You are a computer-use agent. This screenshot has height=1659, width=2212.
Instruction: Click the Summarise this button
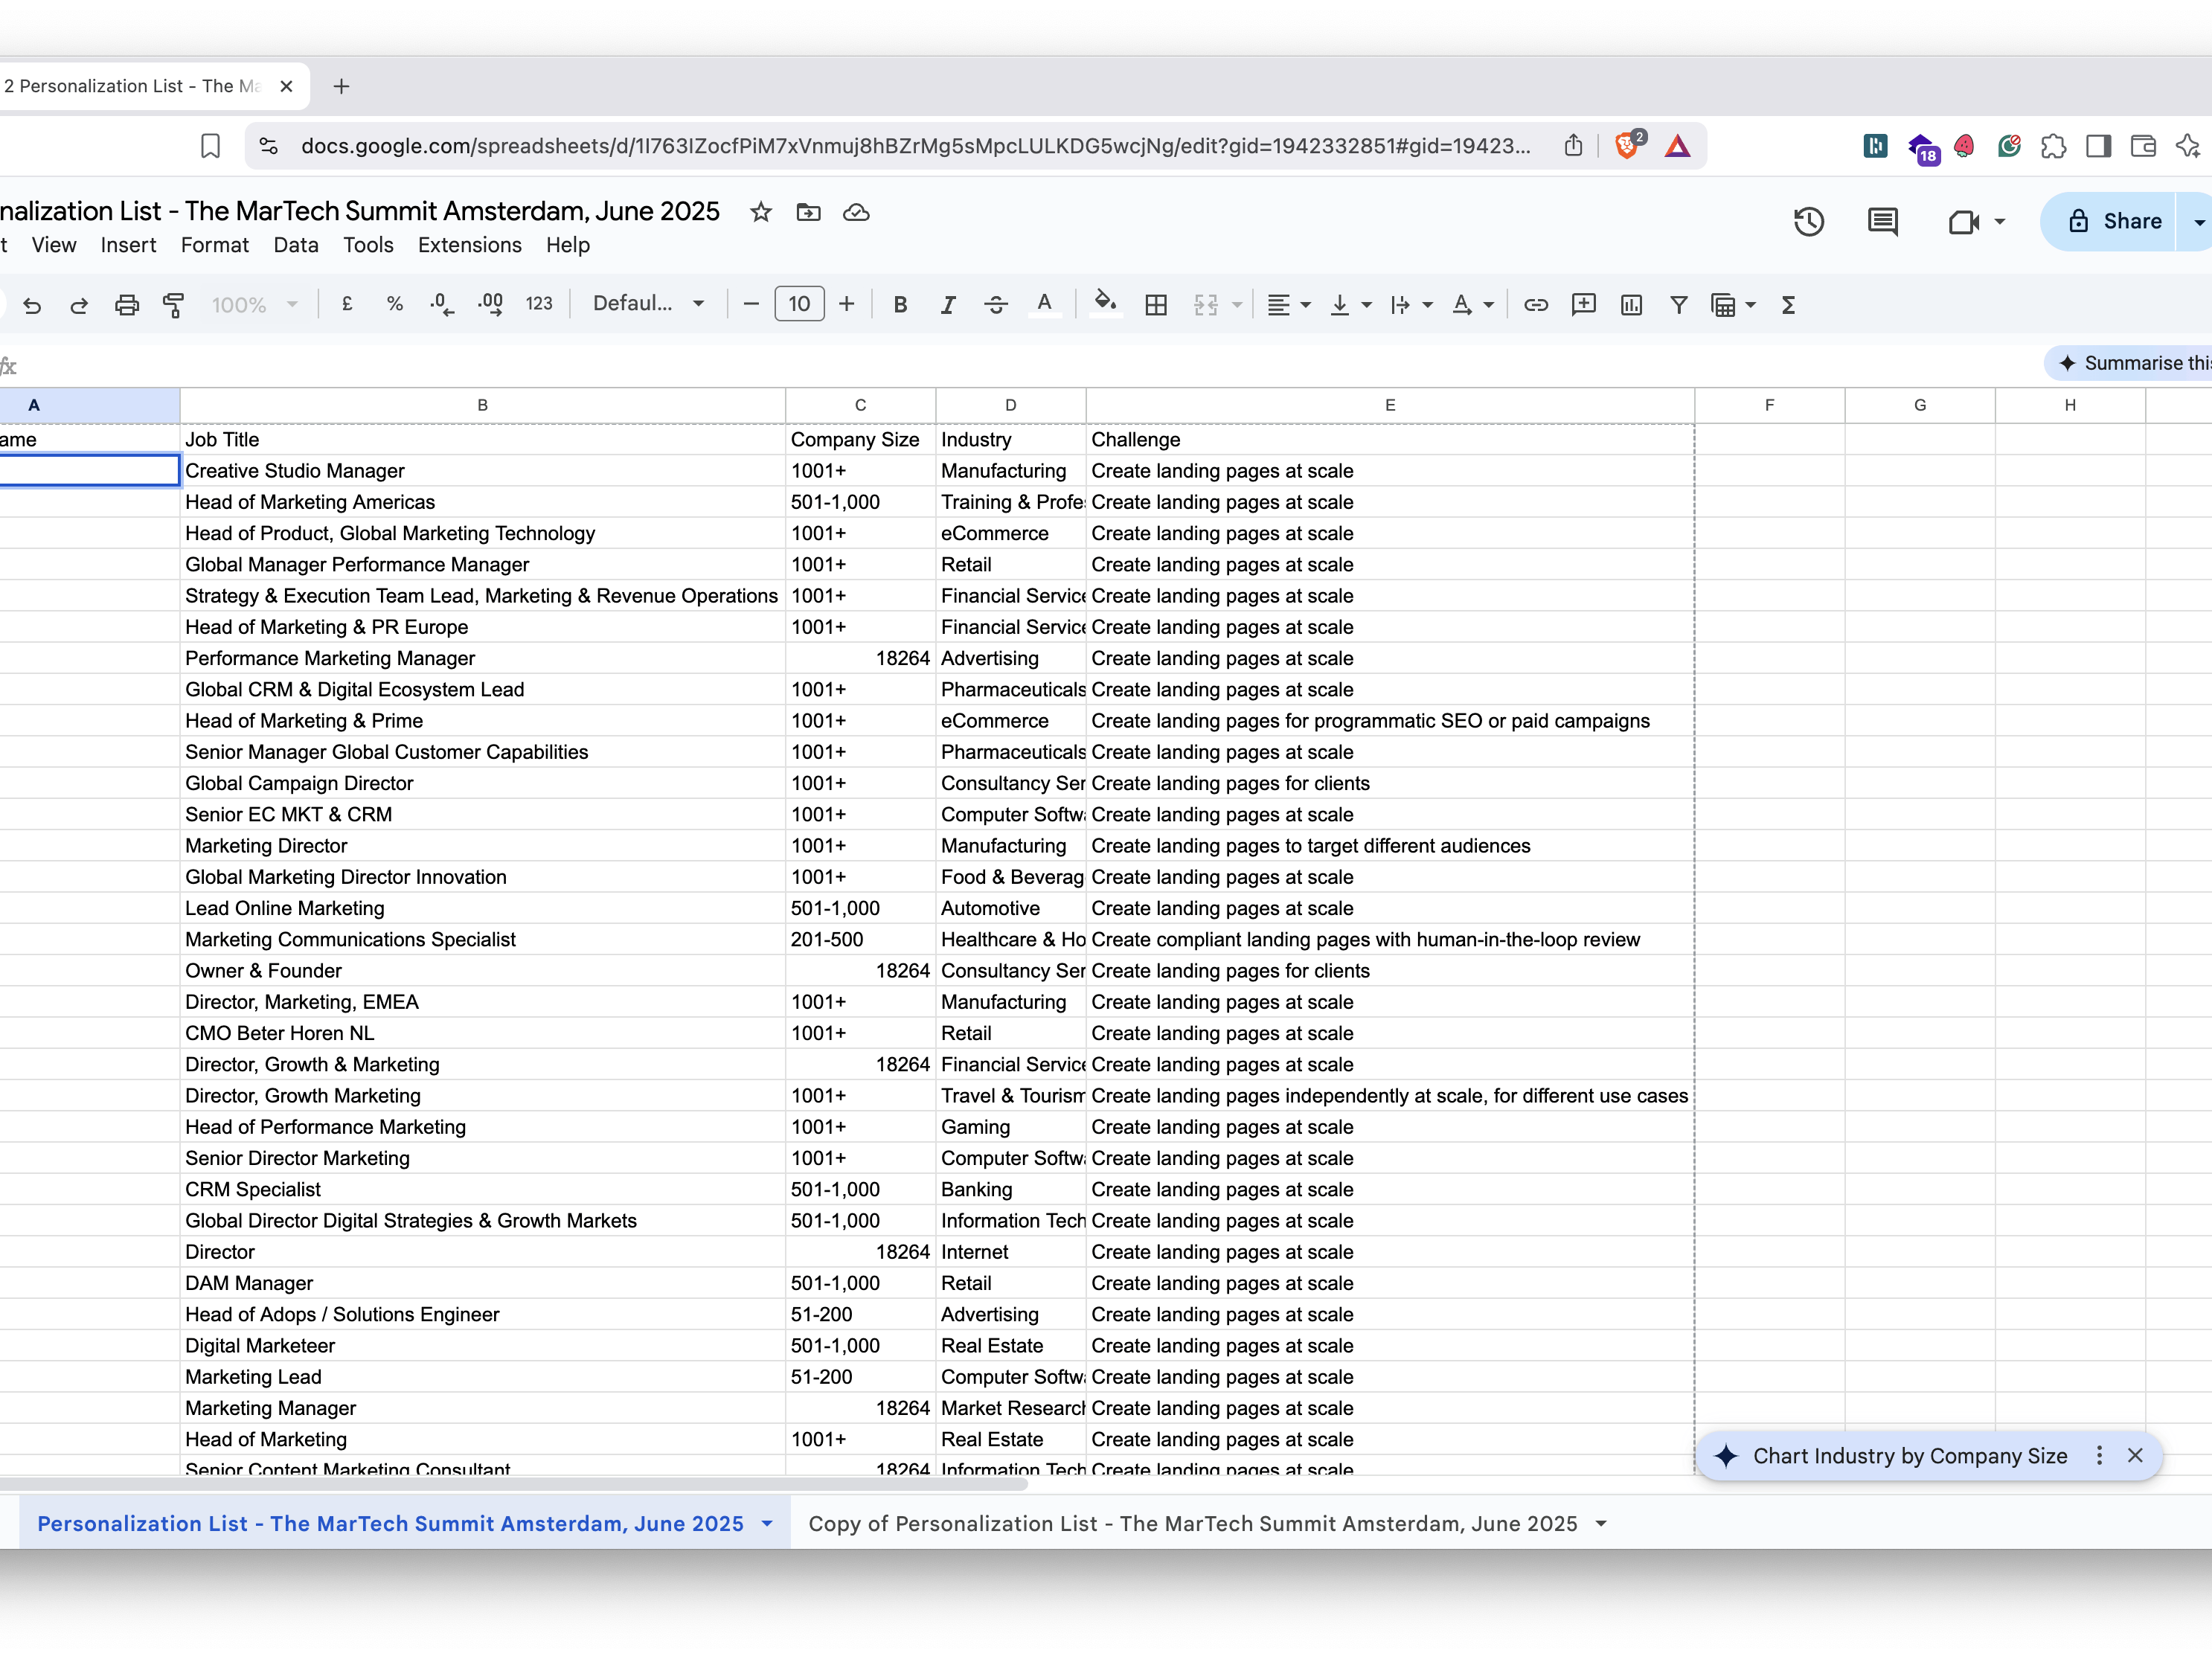pos(2130,363)
